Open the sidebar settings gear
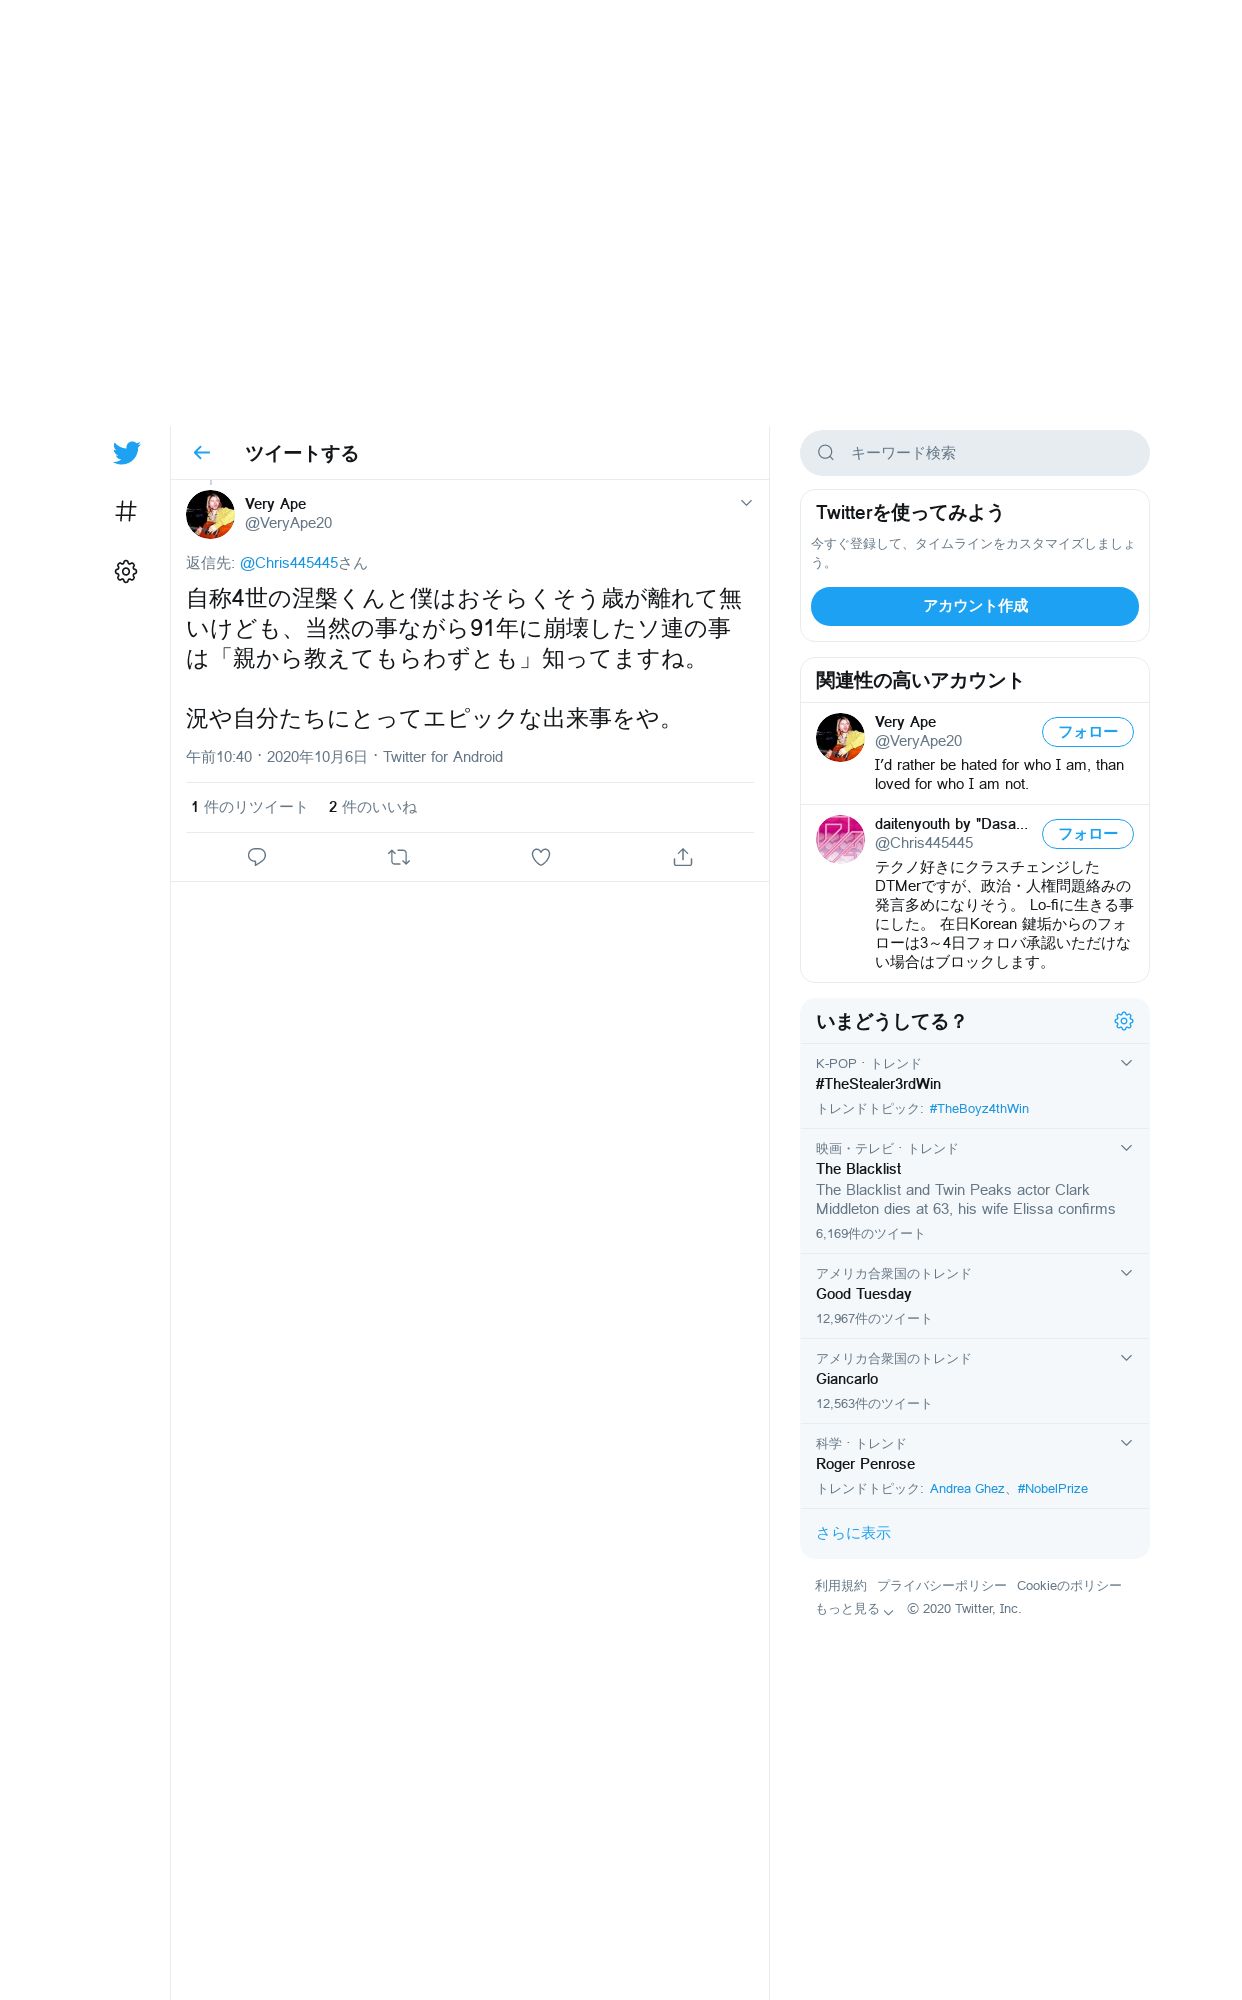 pyautogui.click(x=126, y=571)
